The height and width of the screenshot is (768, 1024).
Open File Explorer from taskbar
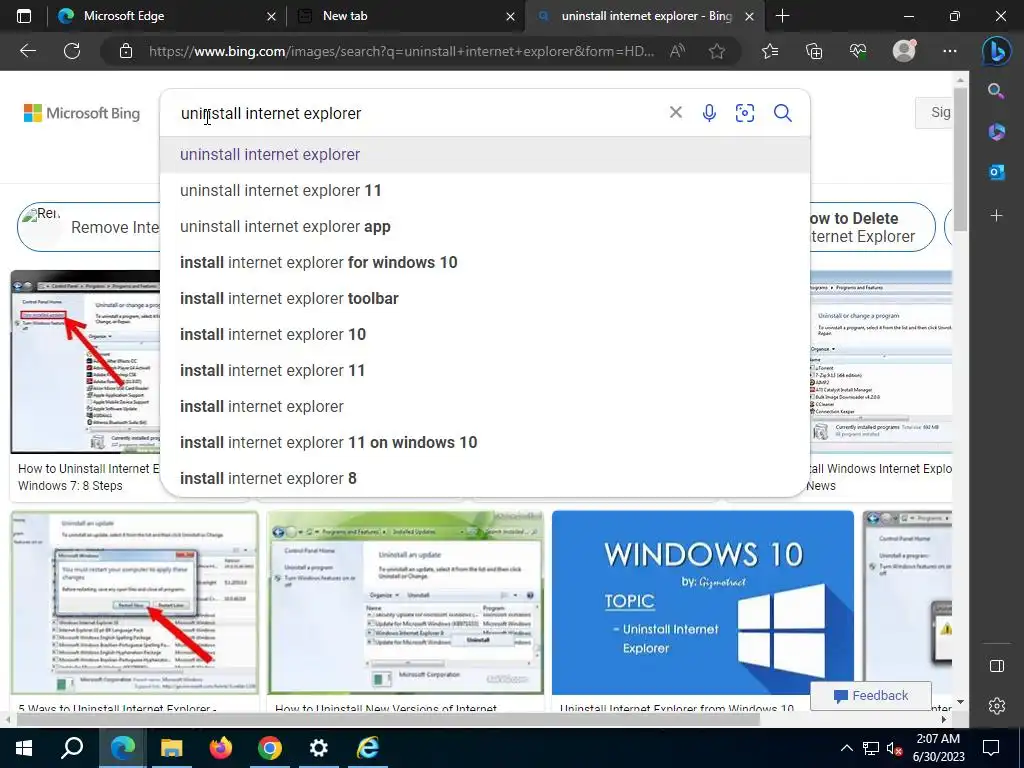pos(172,748)
